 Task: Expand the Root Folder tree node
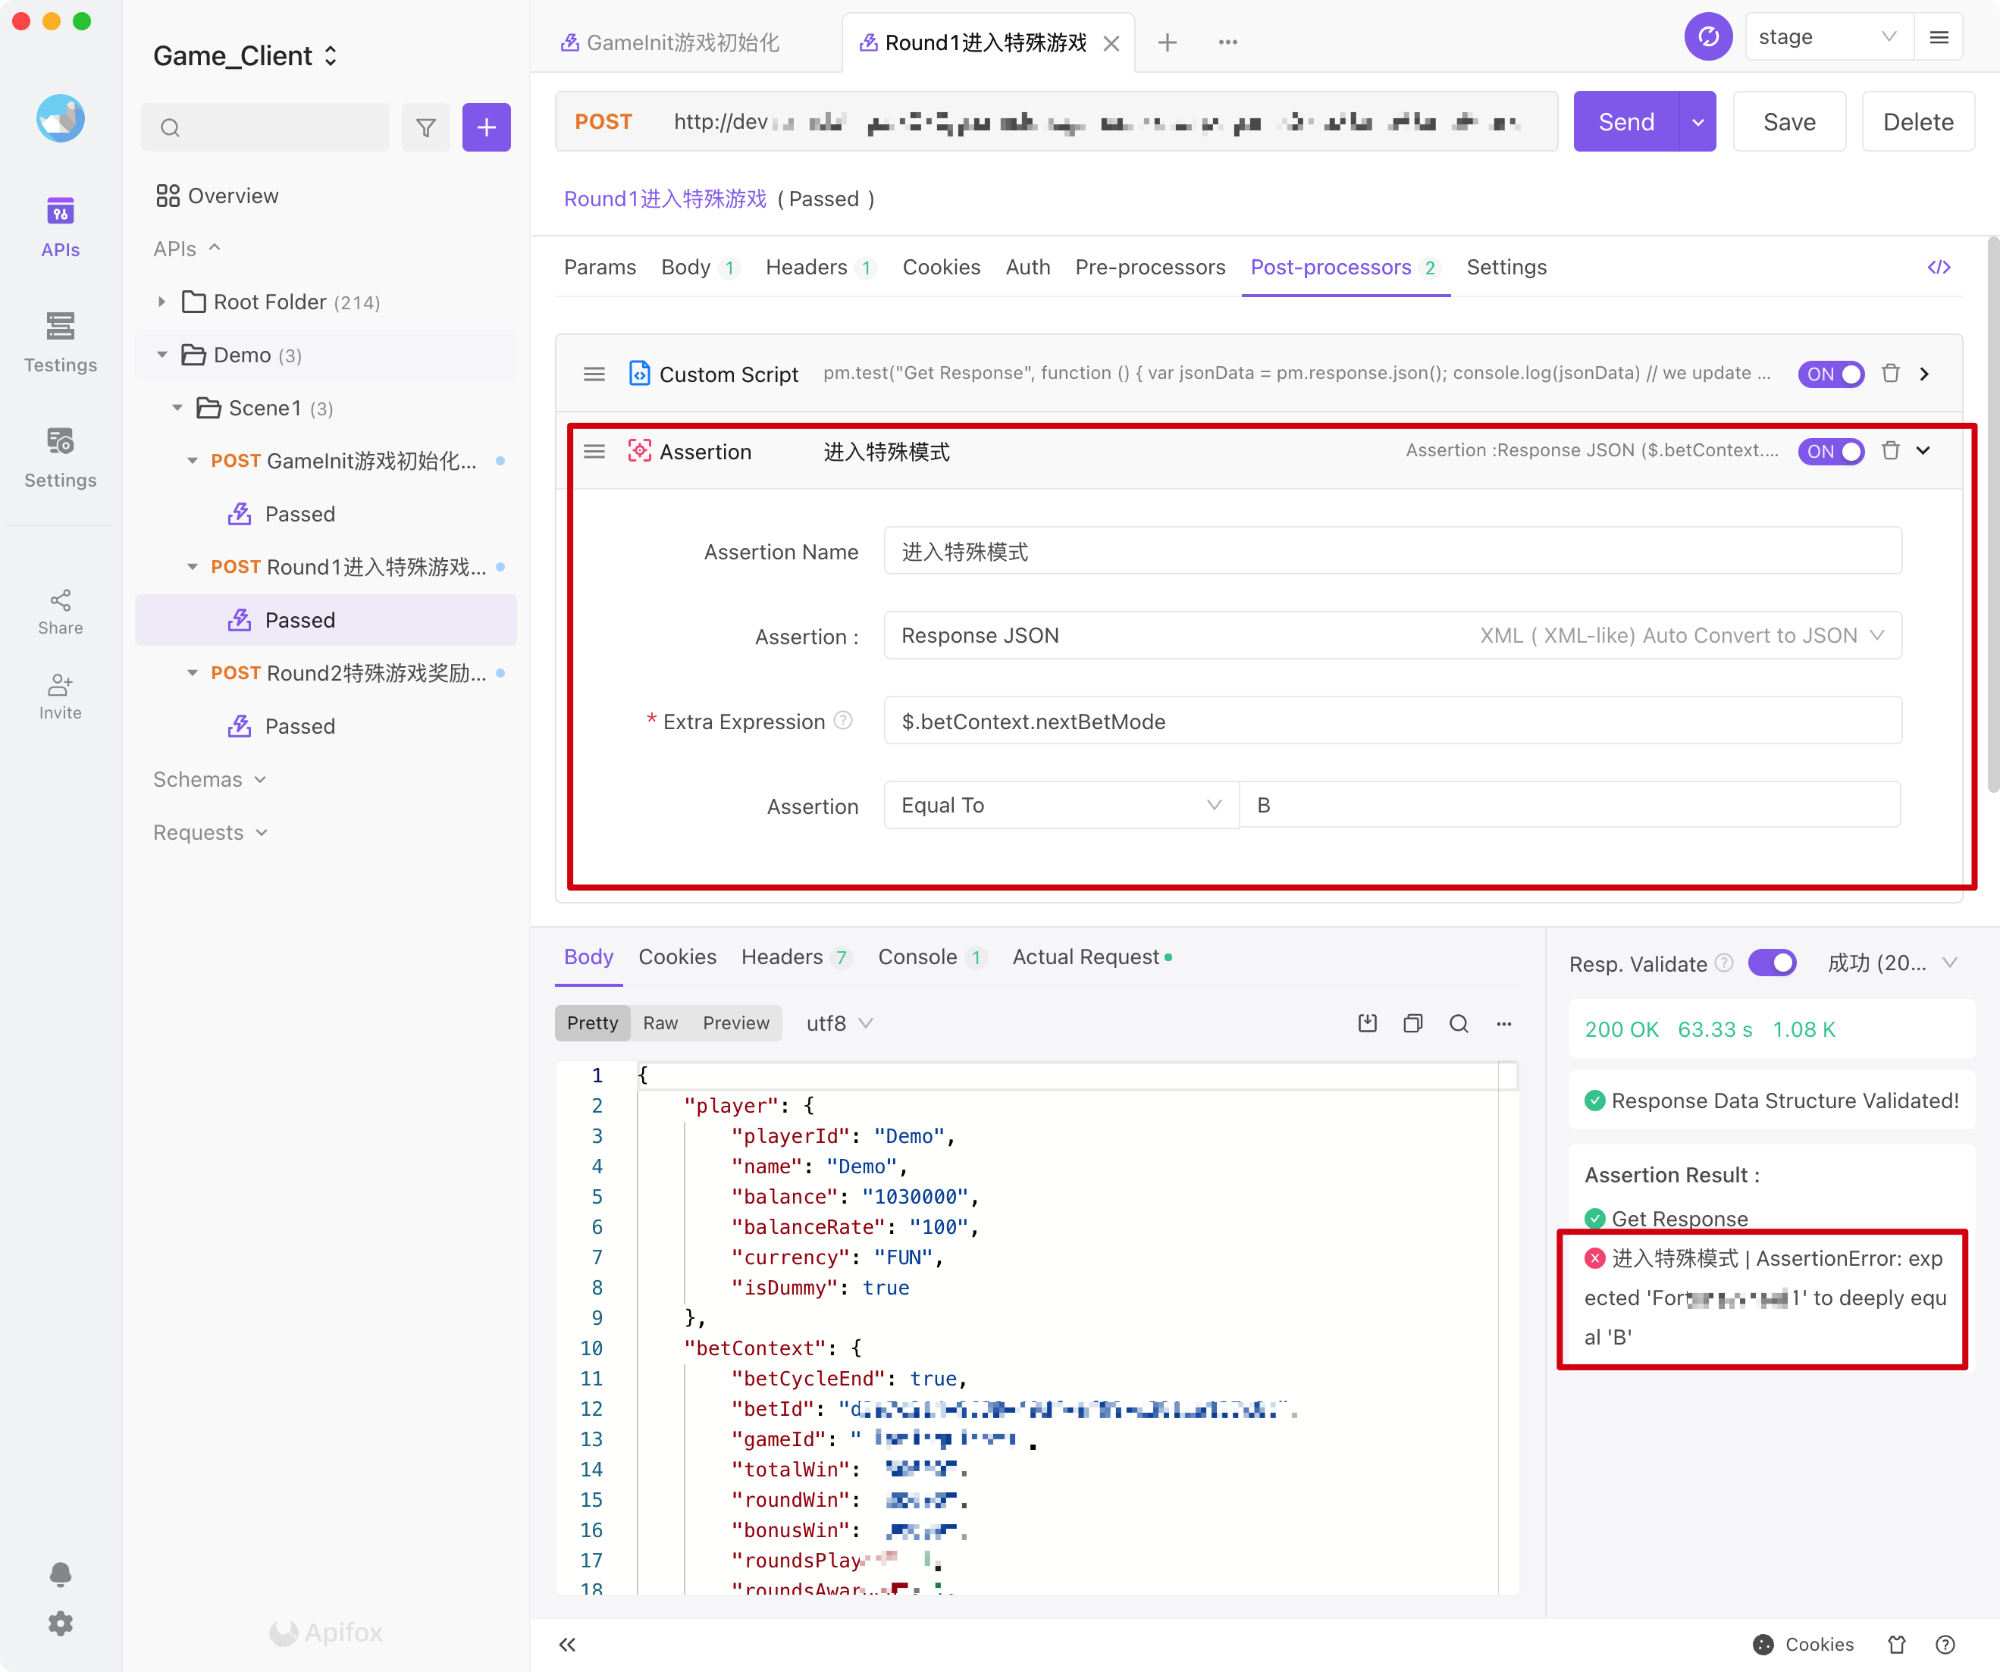pyautogui.click(x=162, y=302)
